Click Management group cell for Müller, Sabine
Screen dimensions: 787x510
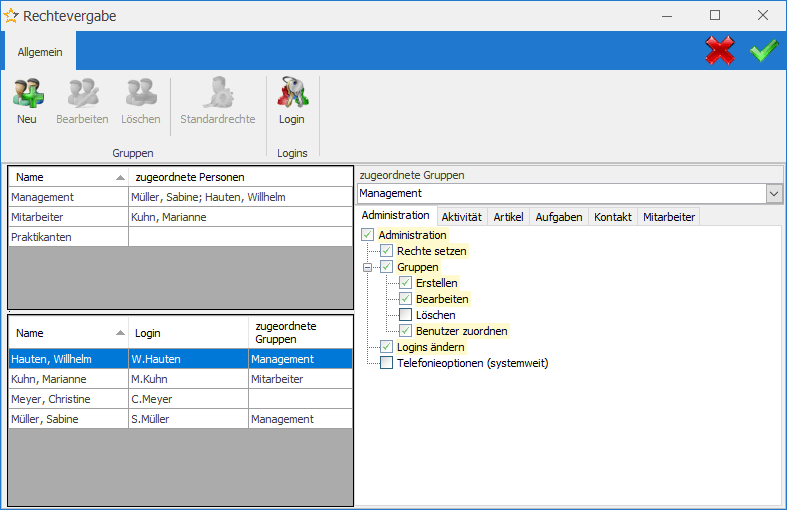pyautogui.click(x=301, y=419)
